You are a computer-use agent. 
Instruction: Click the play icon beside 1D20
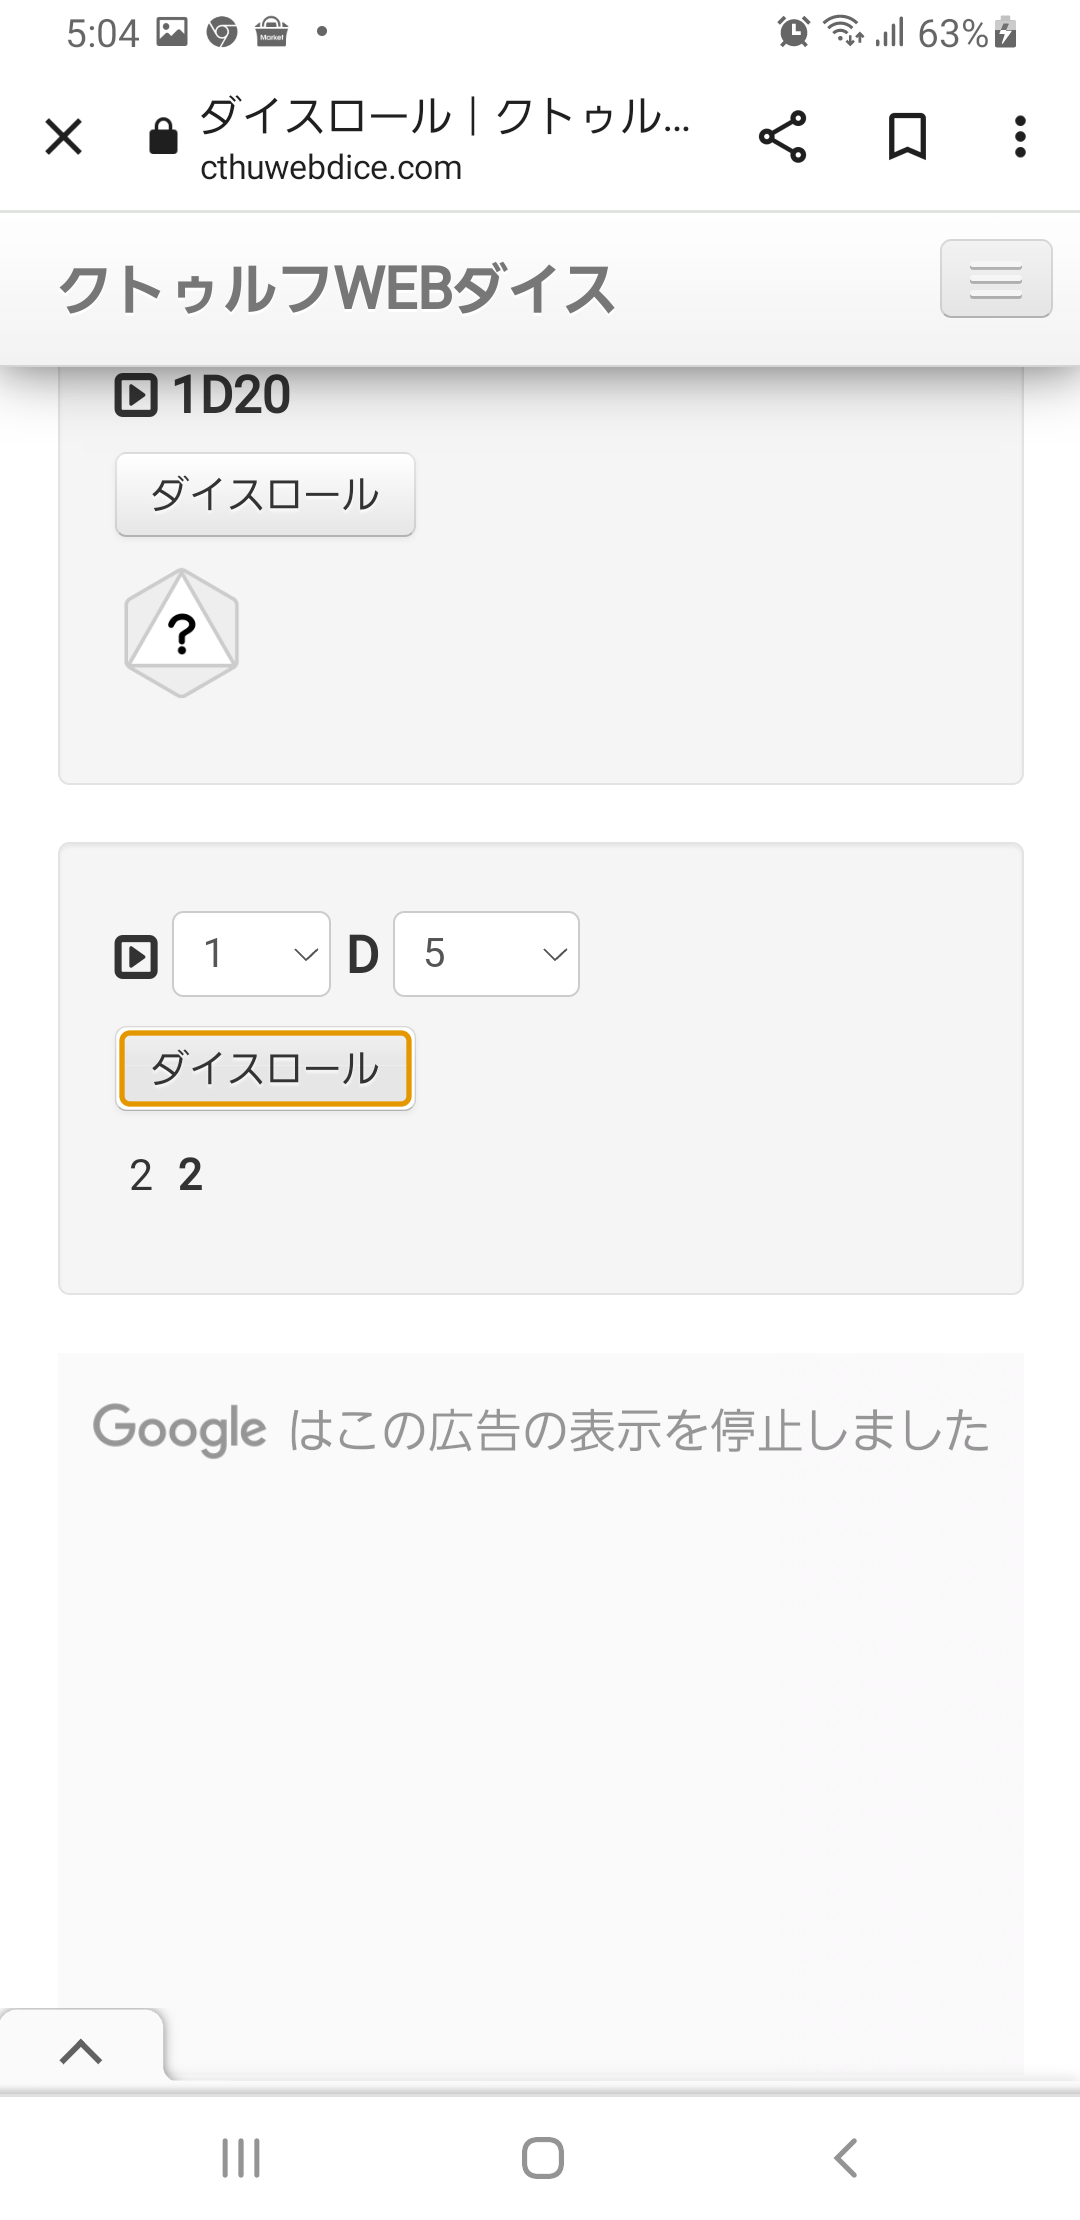pyautogui.click(x=136, y=395)
